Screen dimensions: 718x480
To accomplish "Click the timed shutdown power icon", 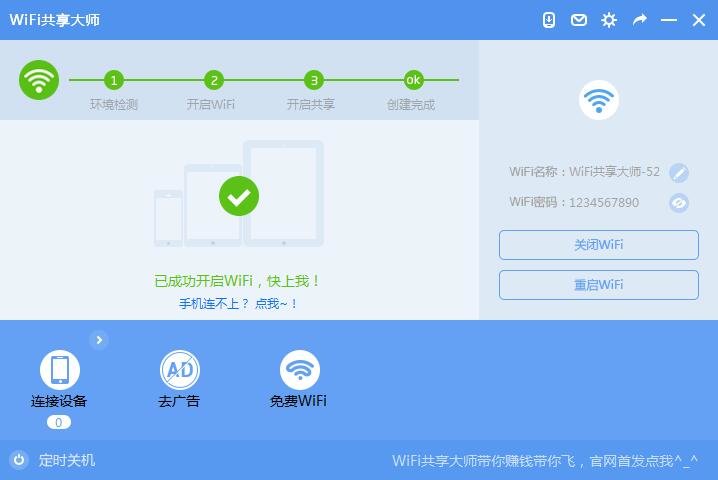I will pos(19,460).
